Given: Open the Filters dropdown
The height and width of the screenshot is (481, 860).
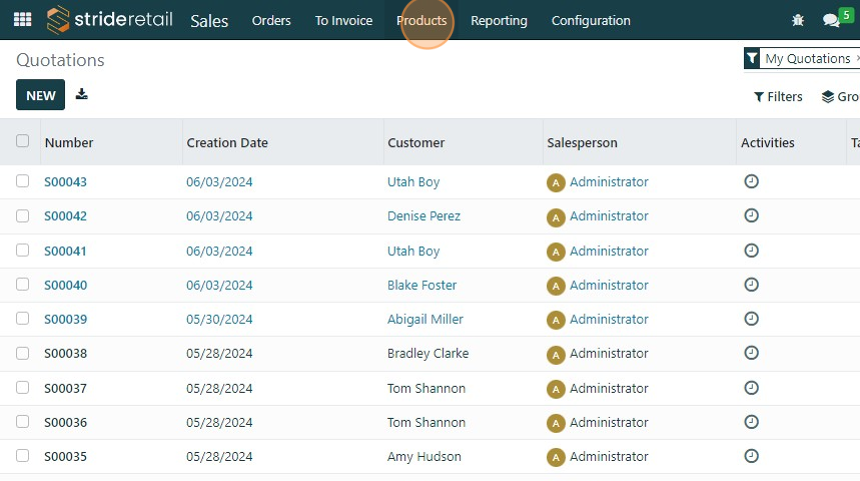Looking at the screenshot, I should coord(778,97).
